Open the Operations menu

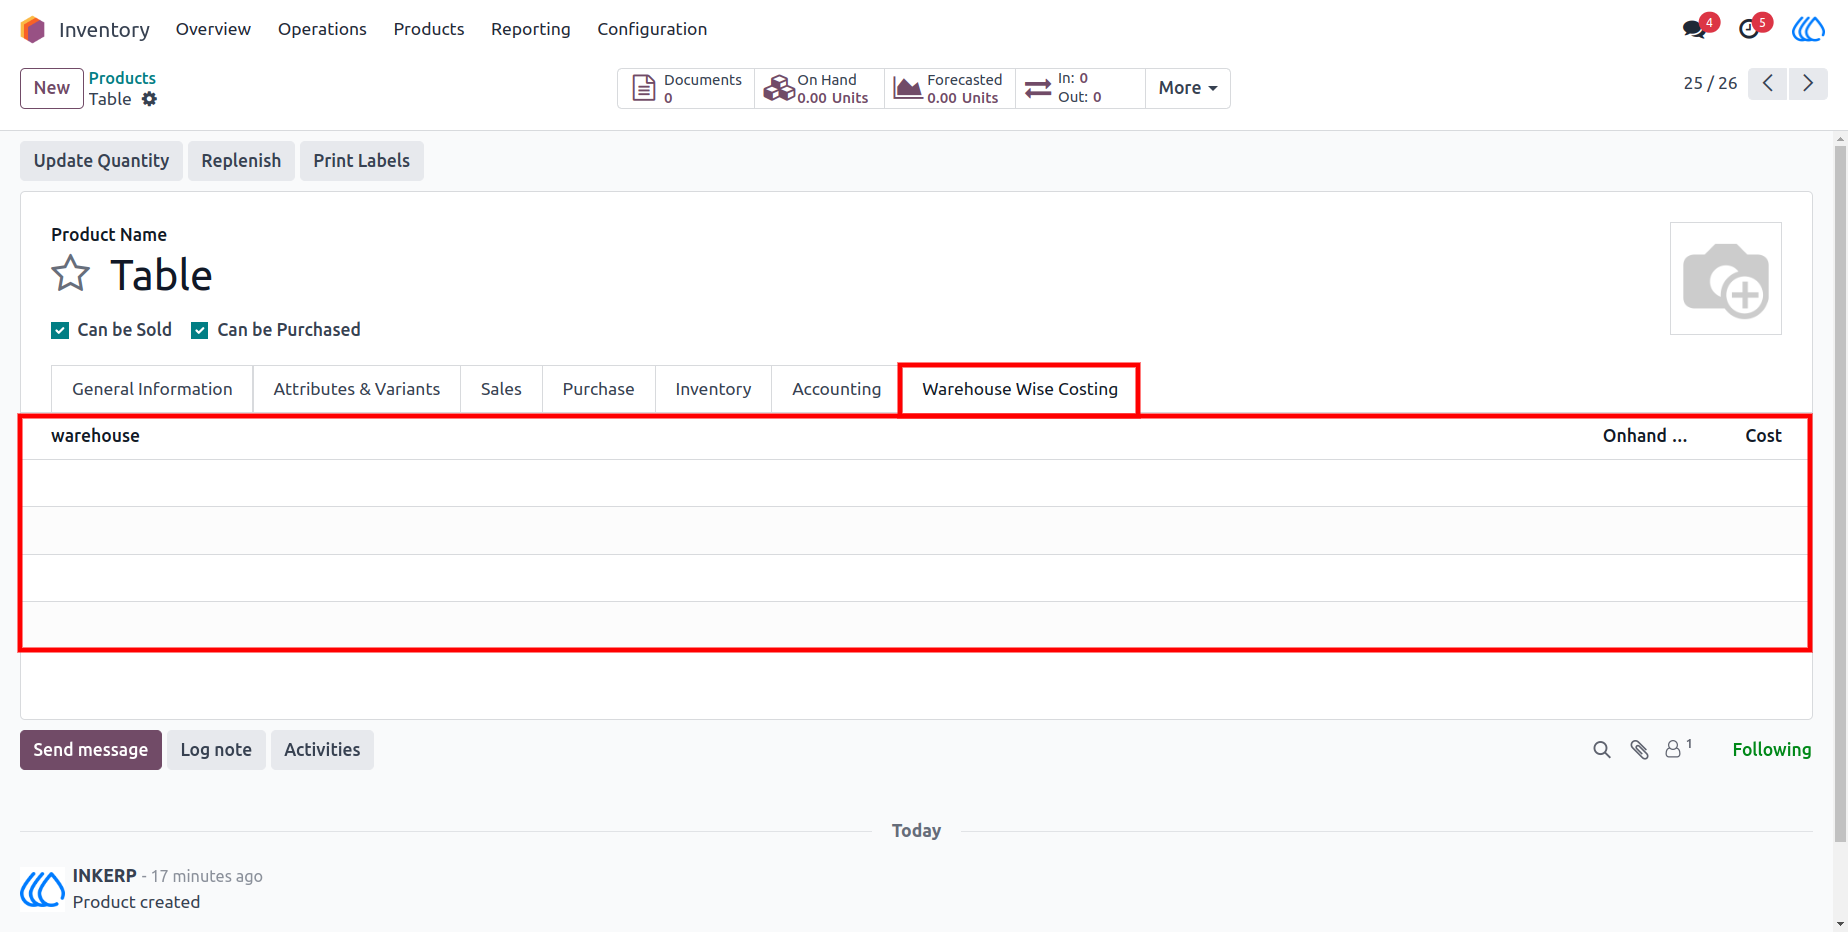pyautogui.click(x=322, y=29)
